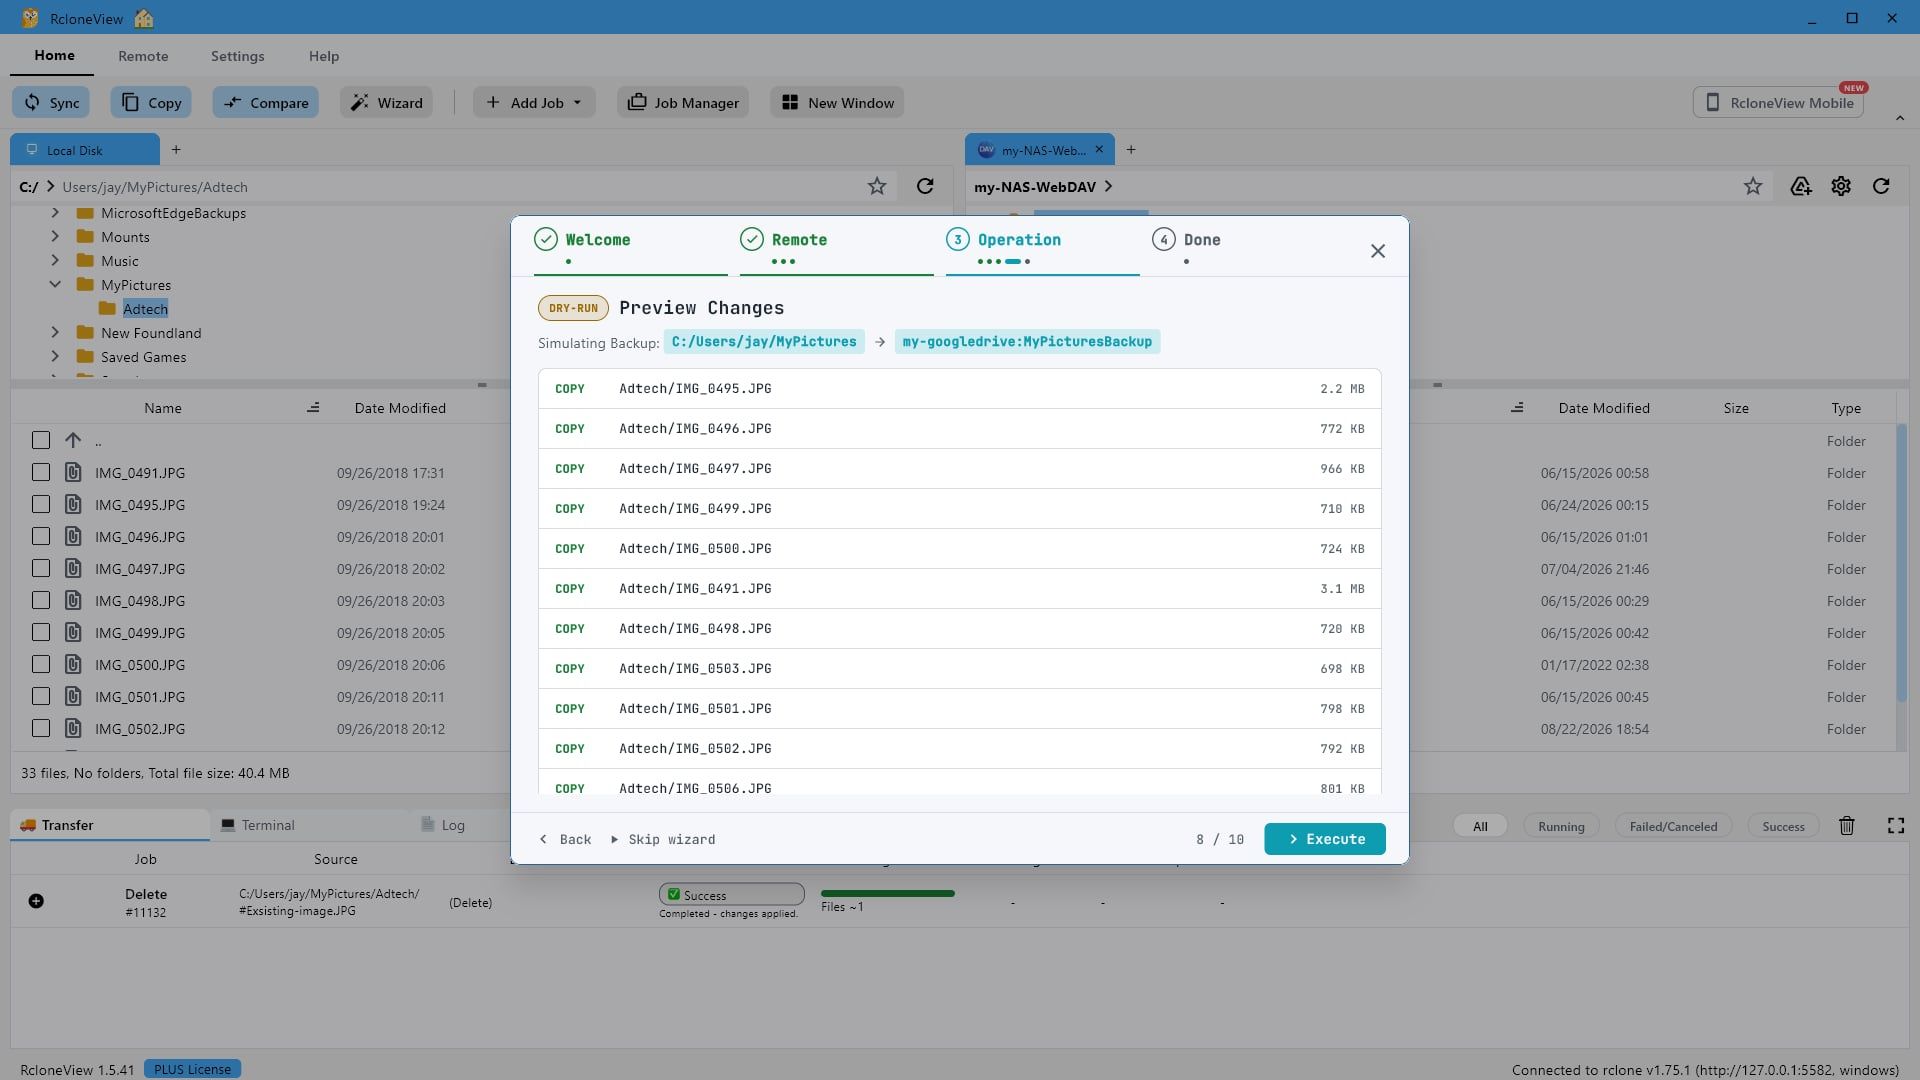The width and height of the screenshot is (1920, 1080).
Task: Open the Settings menu tab
Action: pos(237,56)
